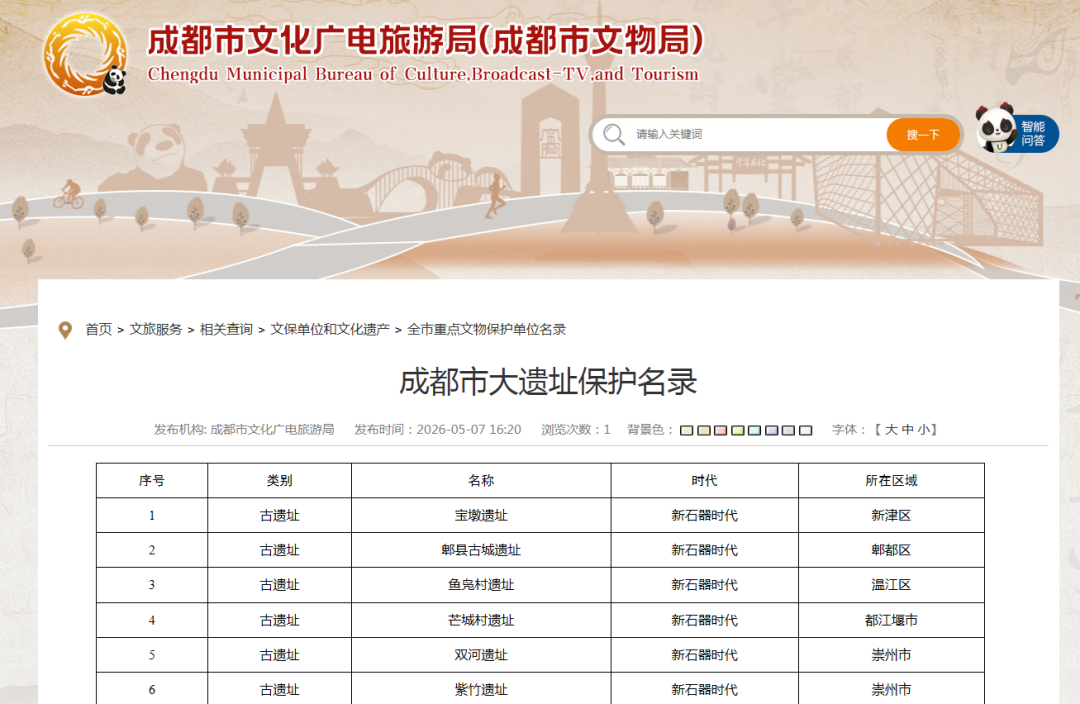Select the green background color swatch
1080x704 pixels.
pos(738,431)
